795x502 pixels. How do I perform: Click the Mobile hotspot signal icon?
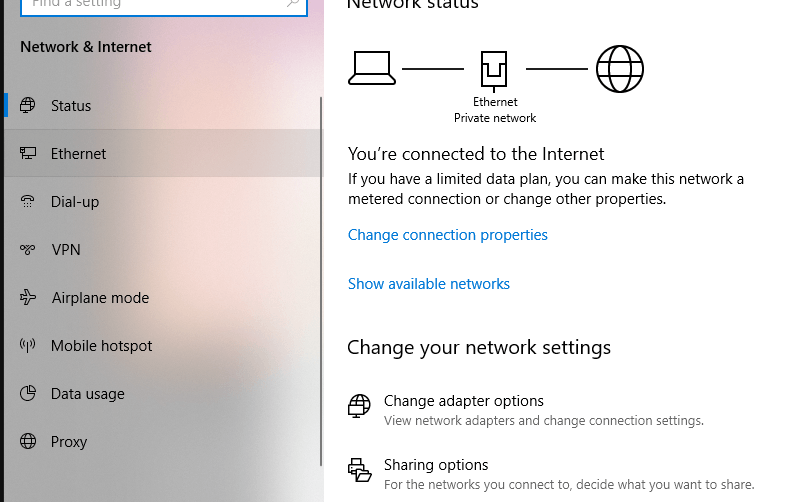[x=27, y=345]
